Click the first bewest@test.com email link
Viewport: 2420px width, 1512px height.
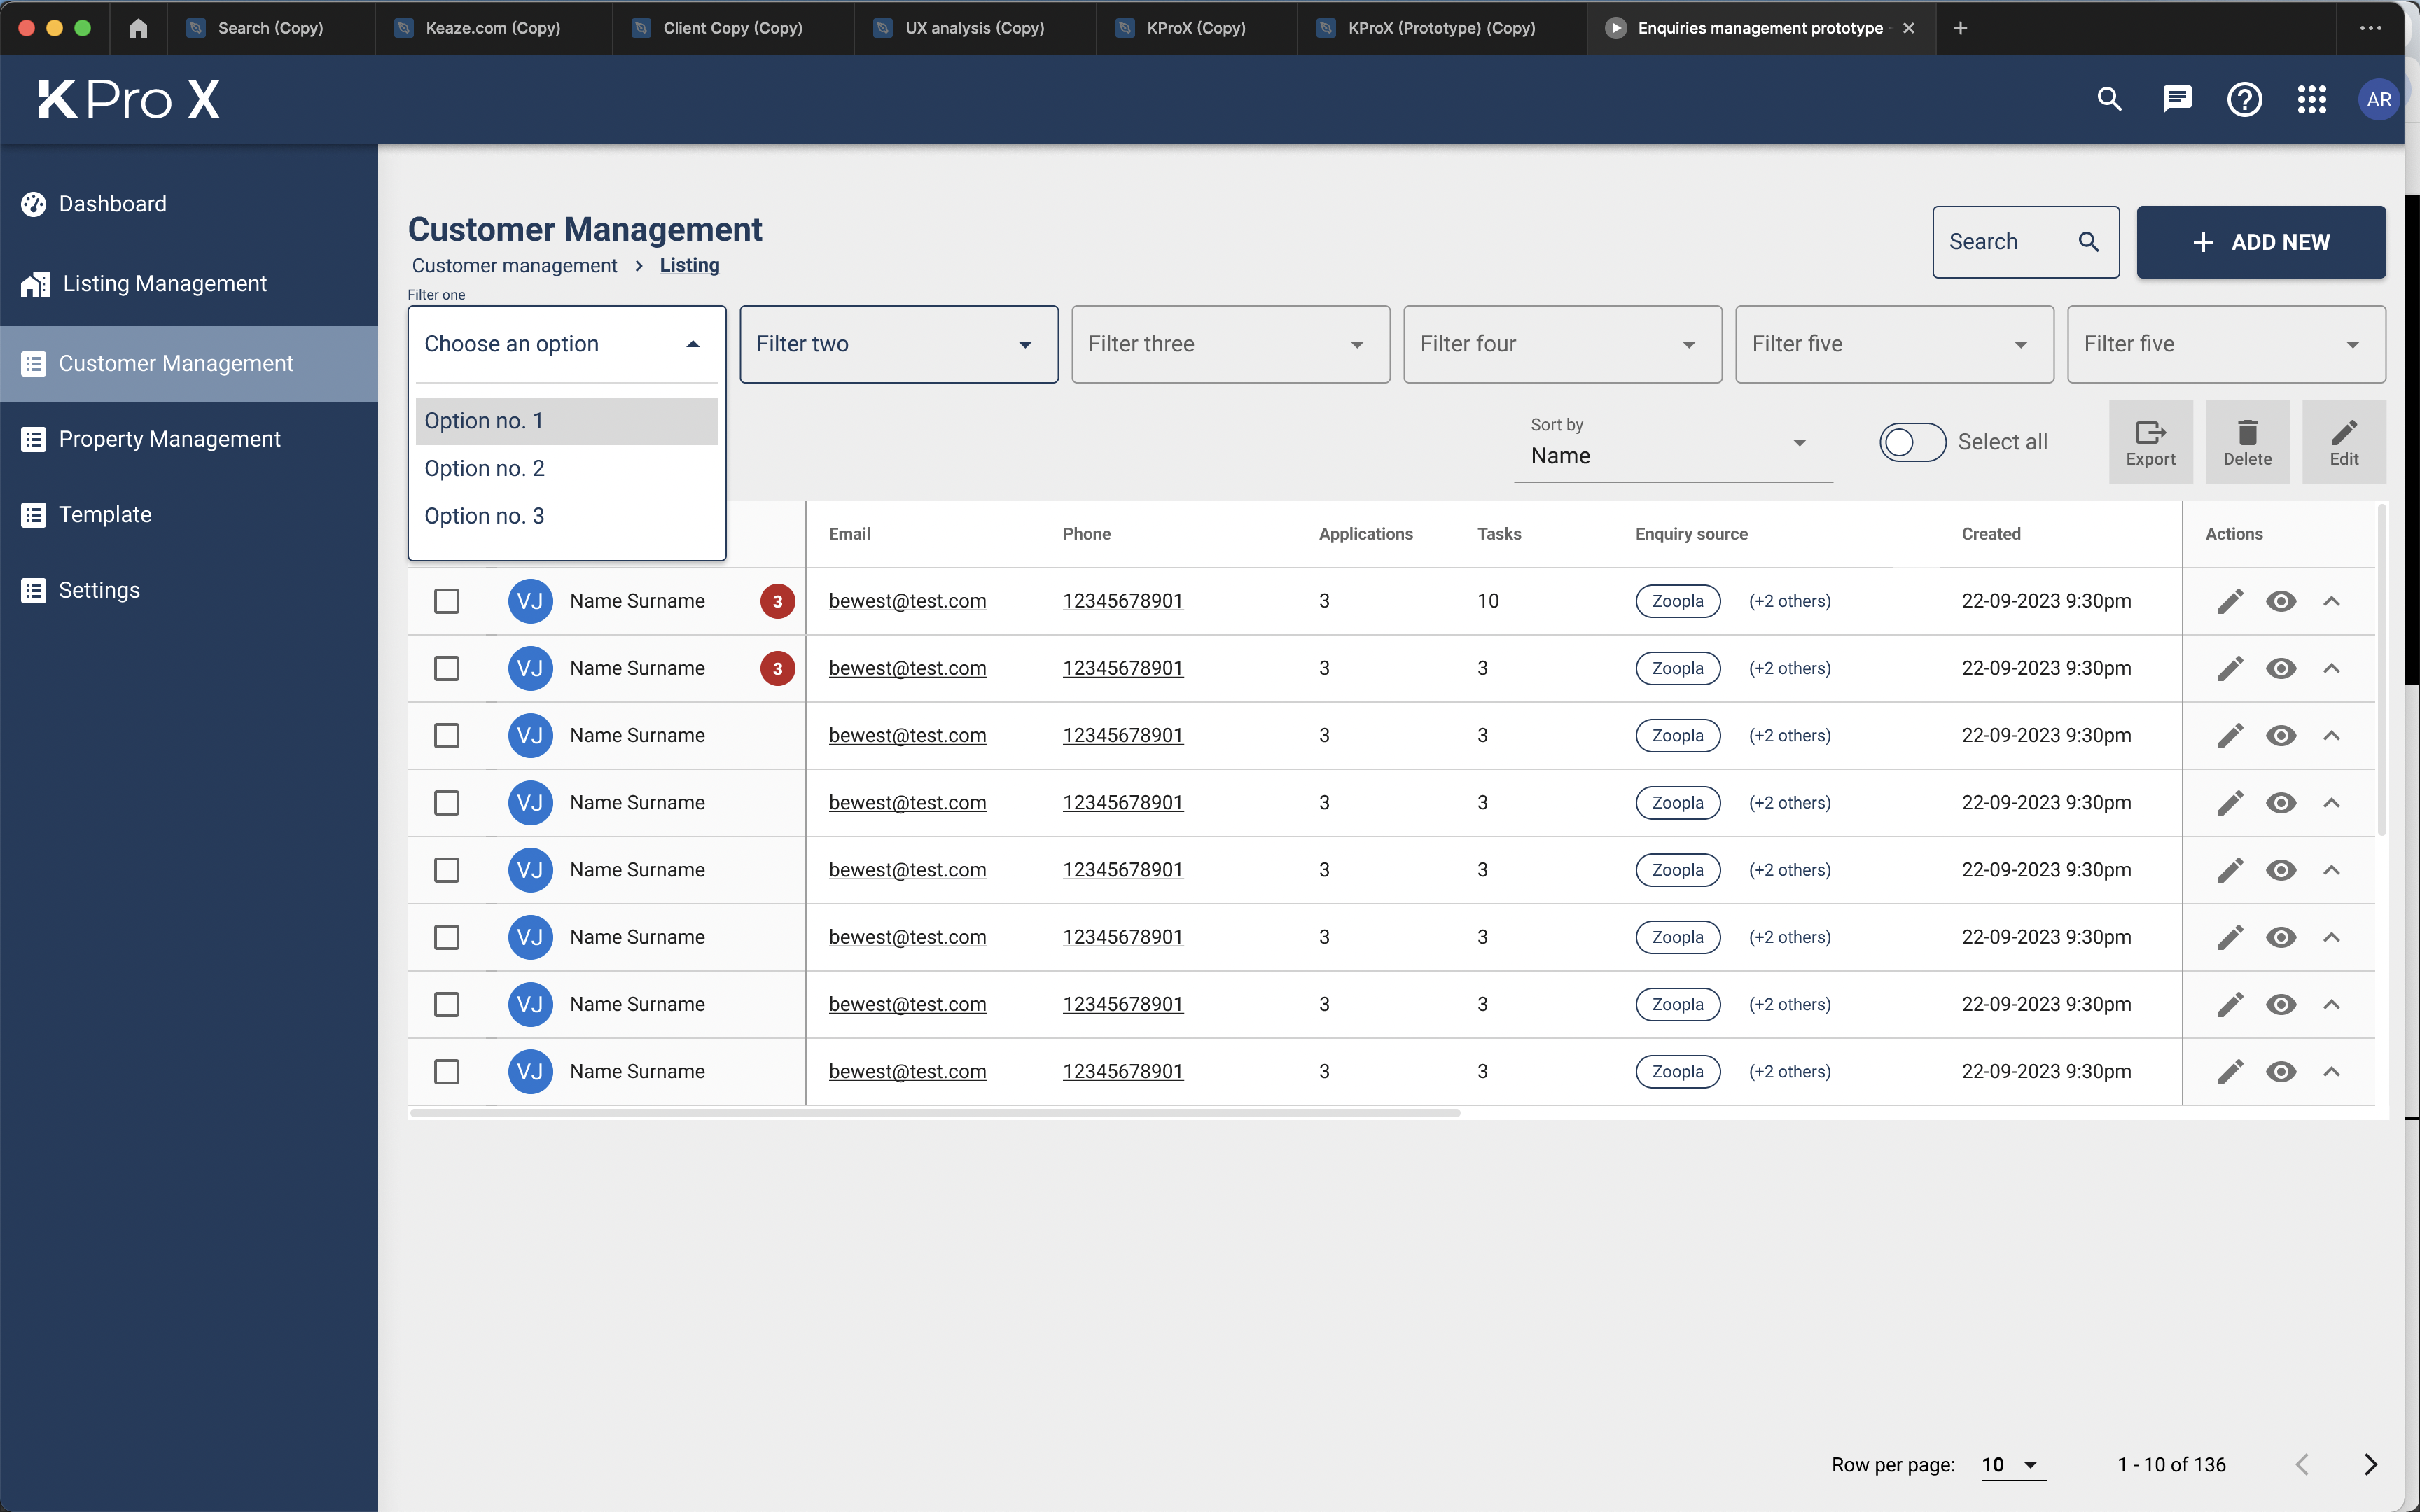pos(907,601)
